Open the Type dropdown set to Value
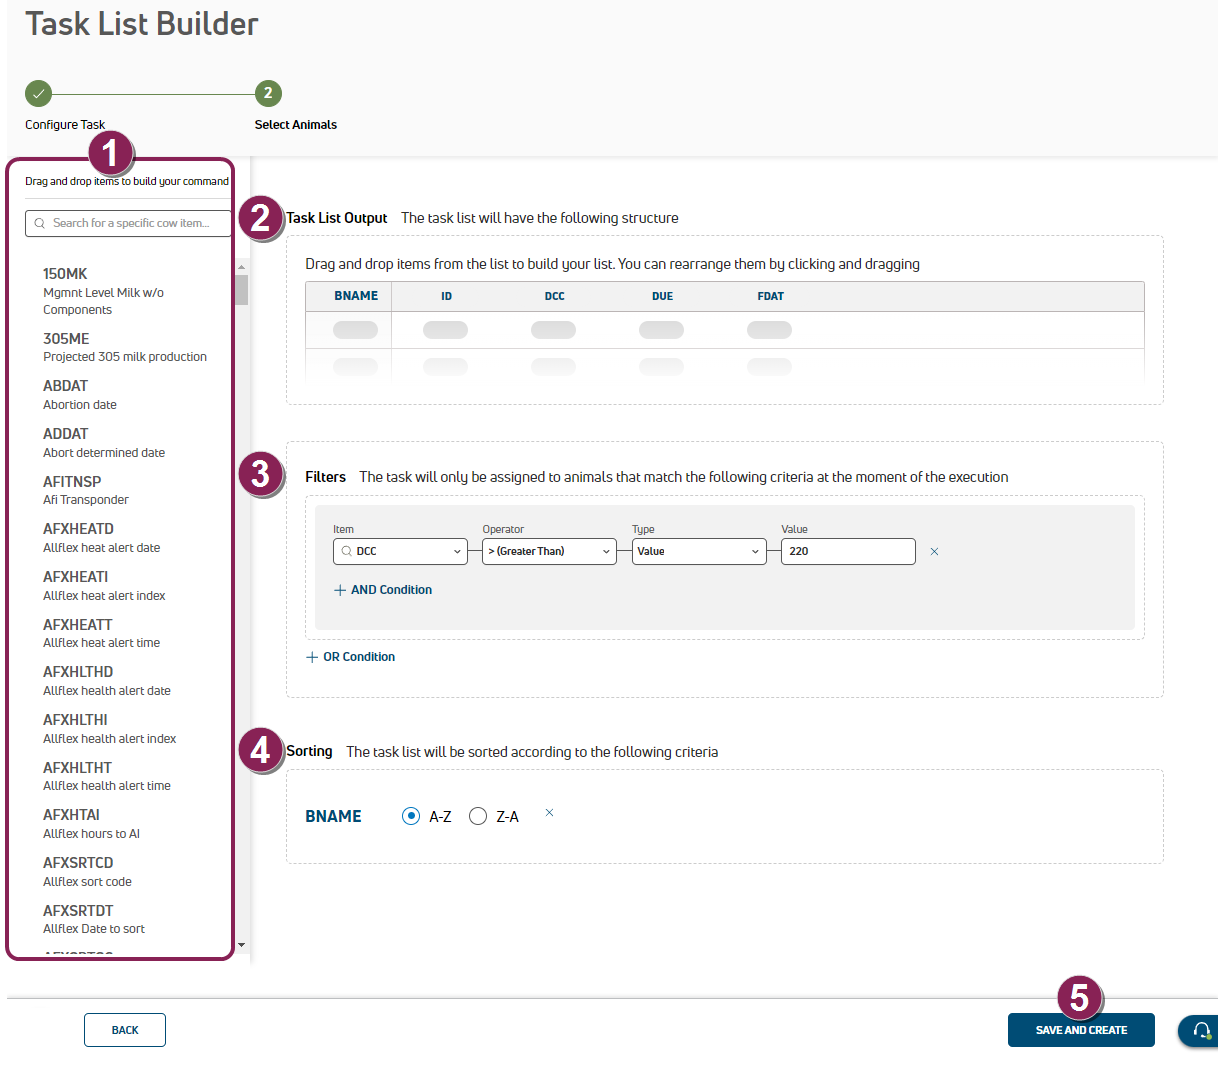 pyautogui.click(x=698, y=551)
